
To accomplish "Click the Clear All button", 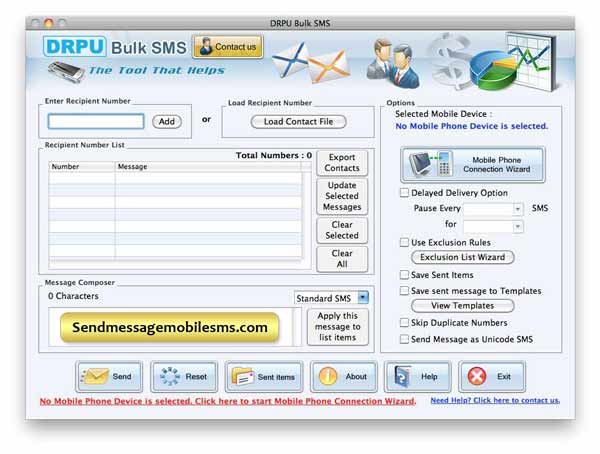I will pyautogui.click(x=342, y=259).
